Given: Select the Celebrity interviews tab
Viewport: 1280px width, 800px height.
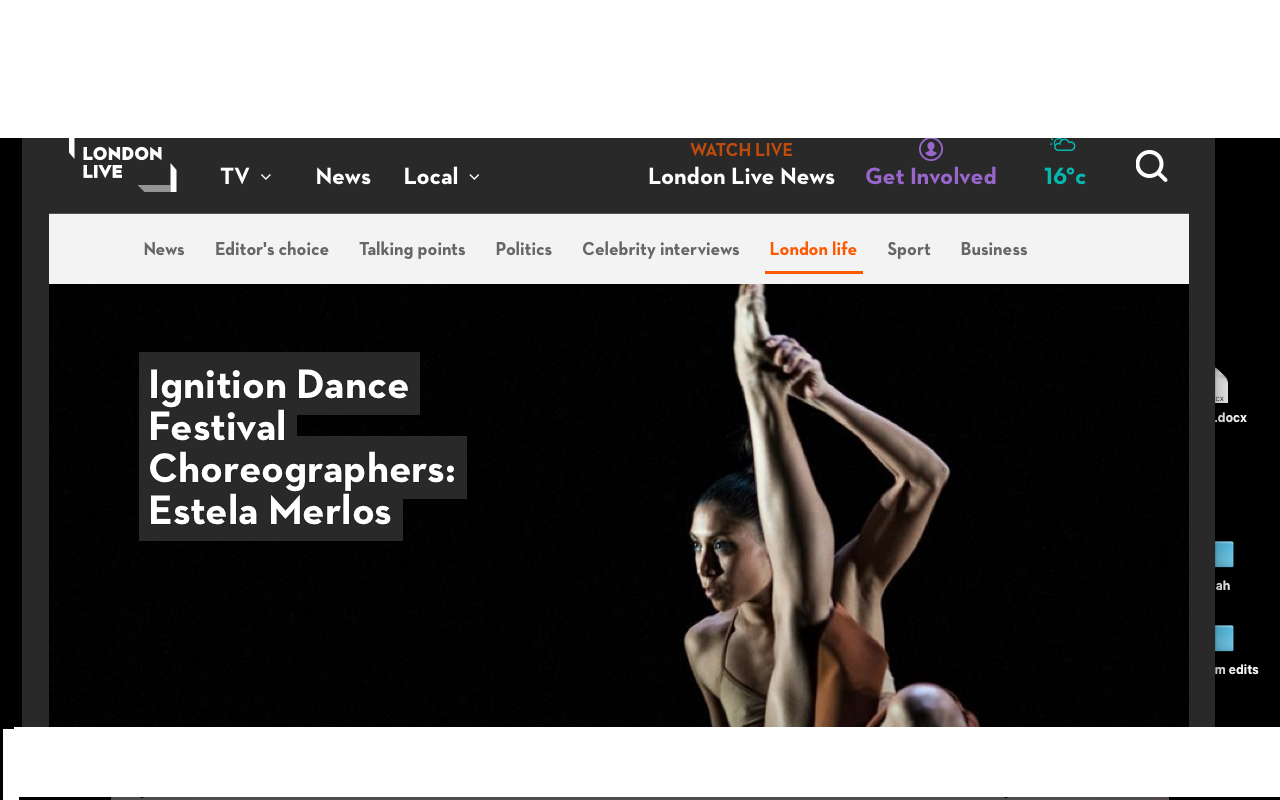Looking at the screenshot, I should click(x=661, y=249).
